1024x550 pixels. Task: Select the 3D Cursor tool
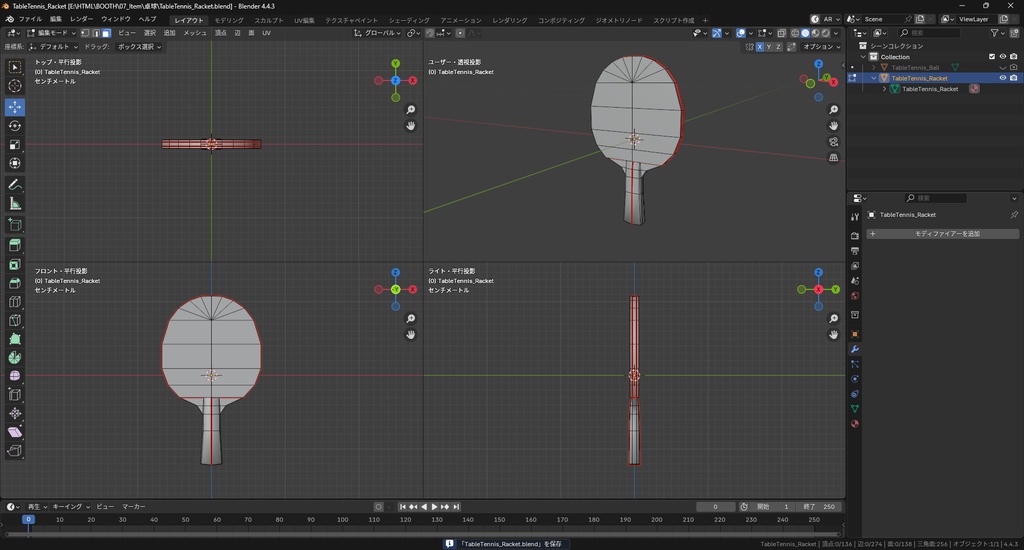tap(15, 86)
